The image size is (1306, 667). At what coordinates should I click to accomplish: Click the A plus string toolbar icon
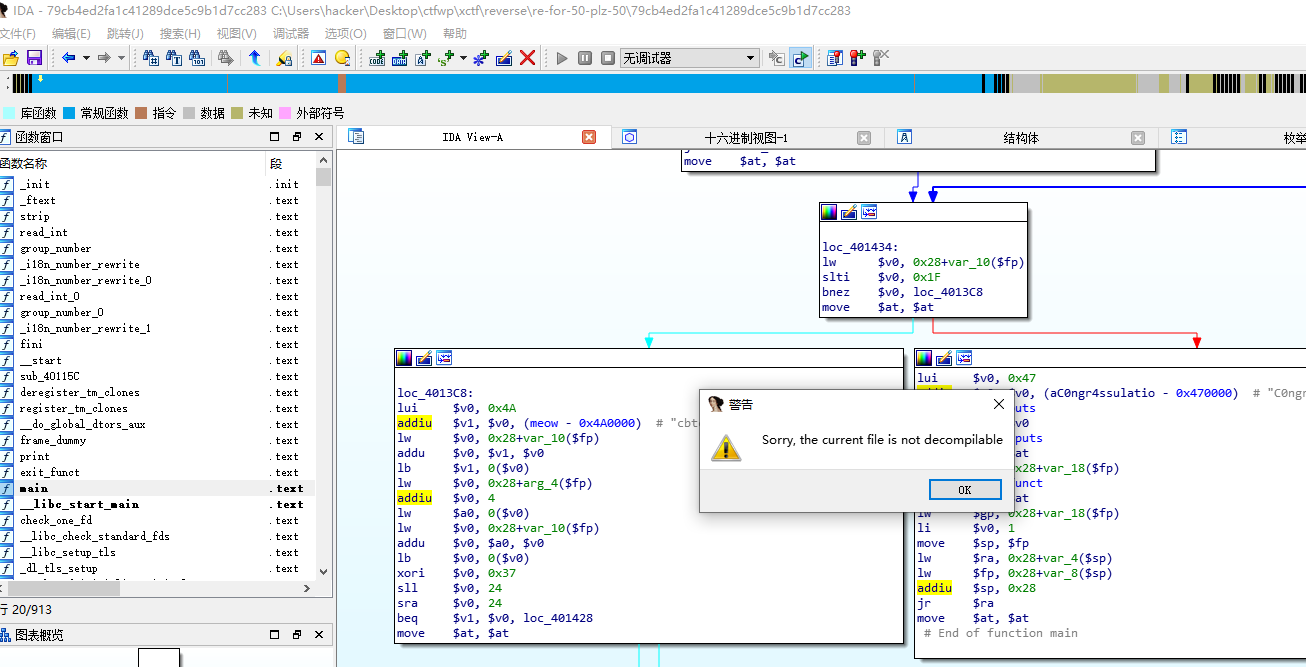[423, 58]
